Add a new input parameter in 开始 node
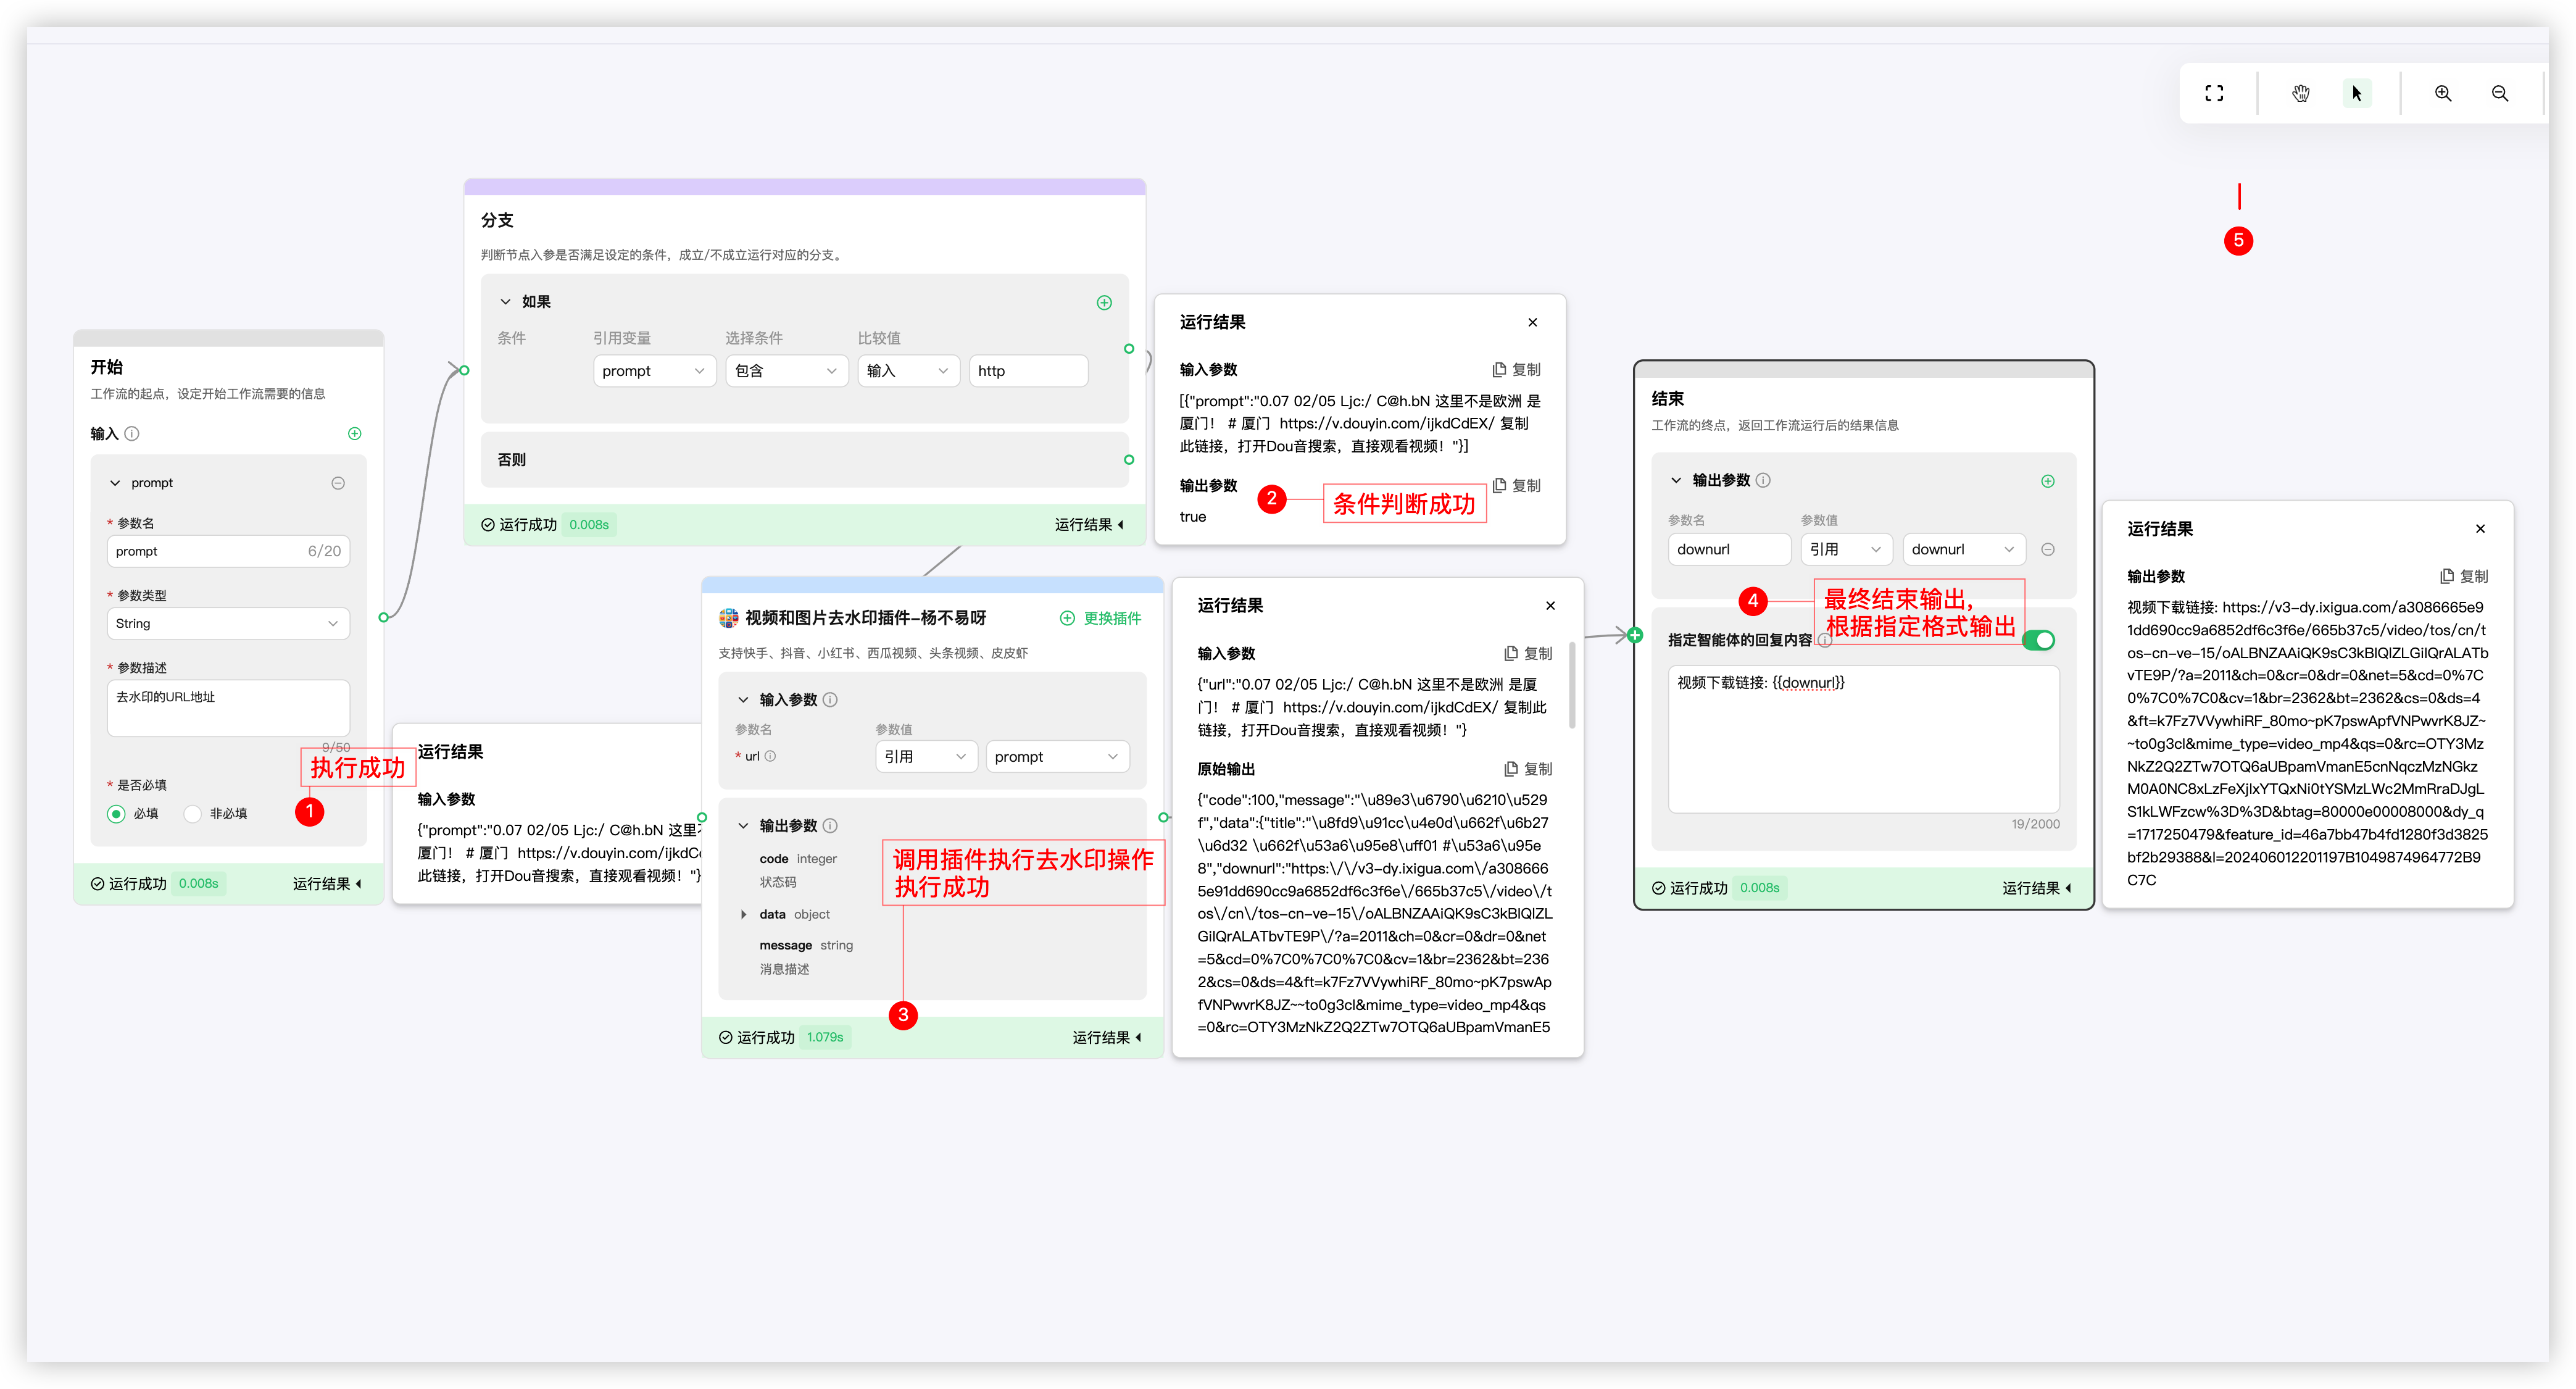This screenshot has width=2576, height=1389. pos(354,433)
